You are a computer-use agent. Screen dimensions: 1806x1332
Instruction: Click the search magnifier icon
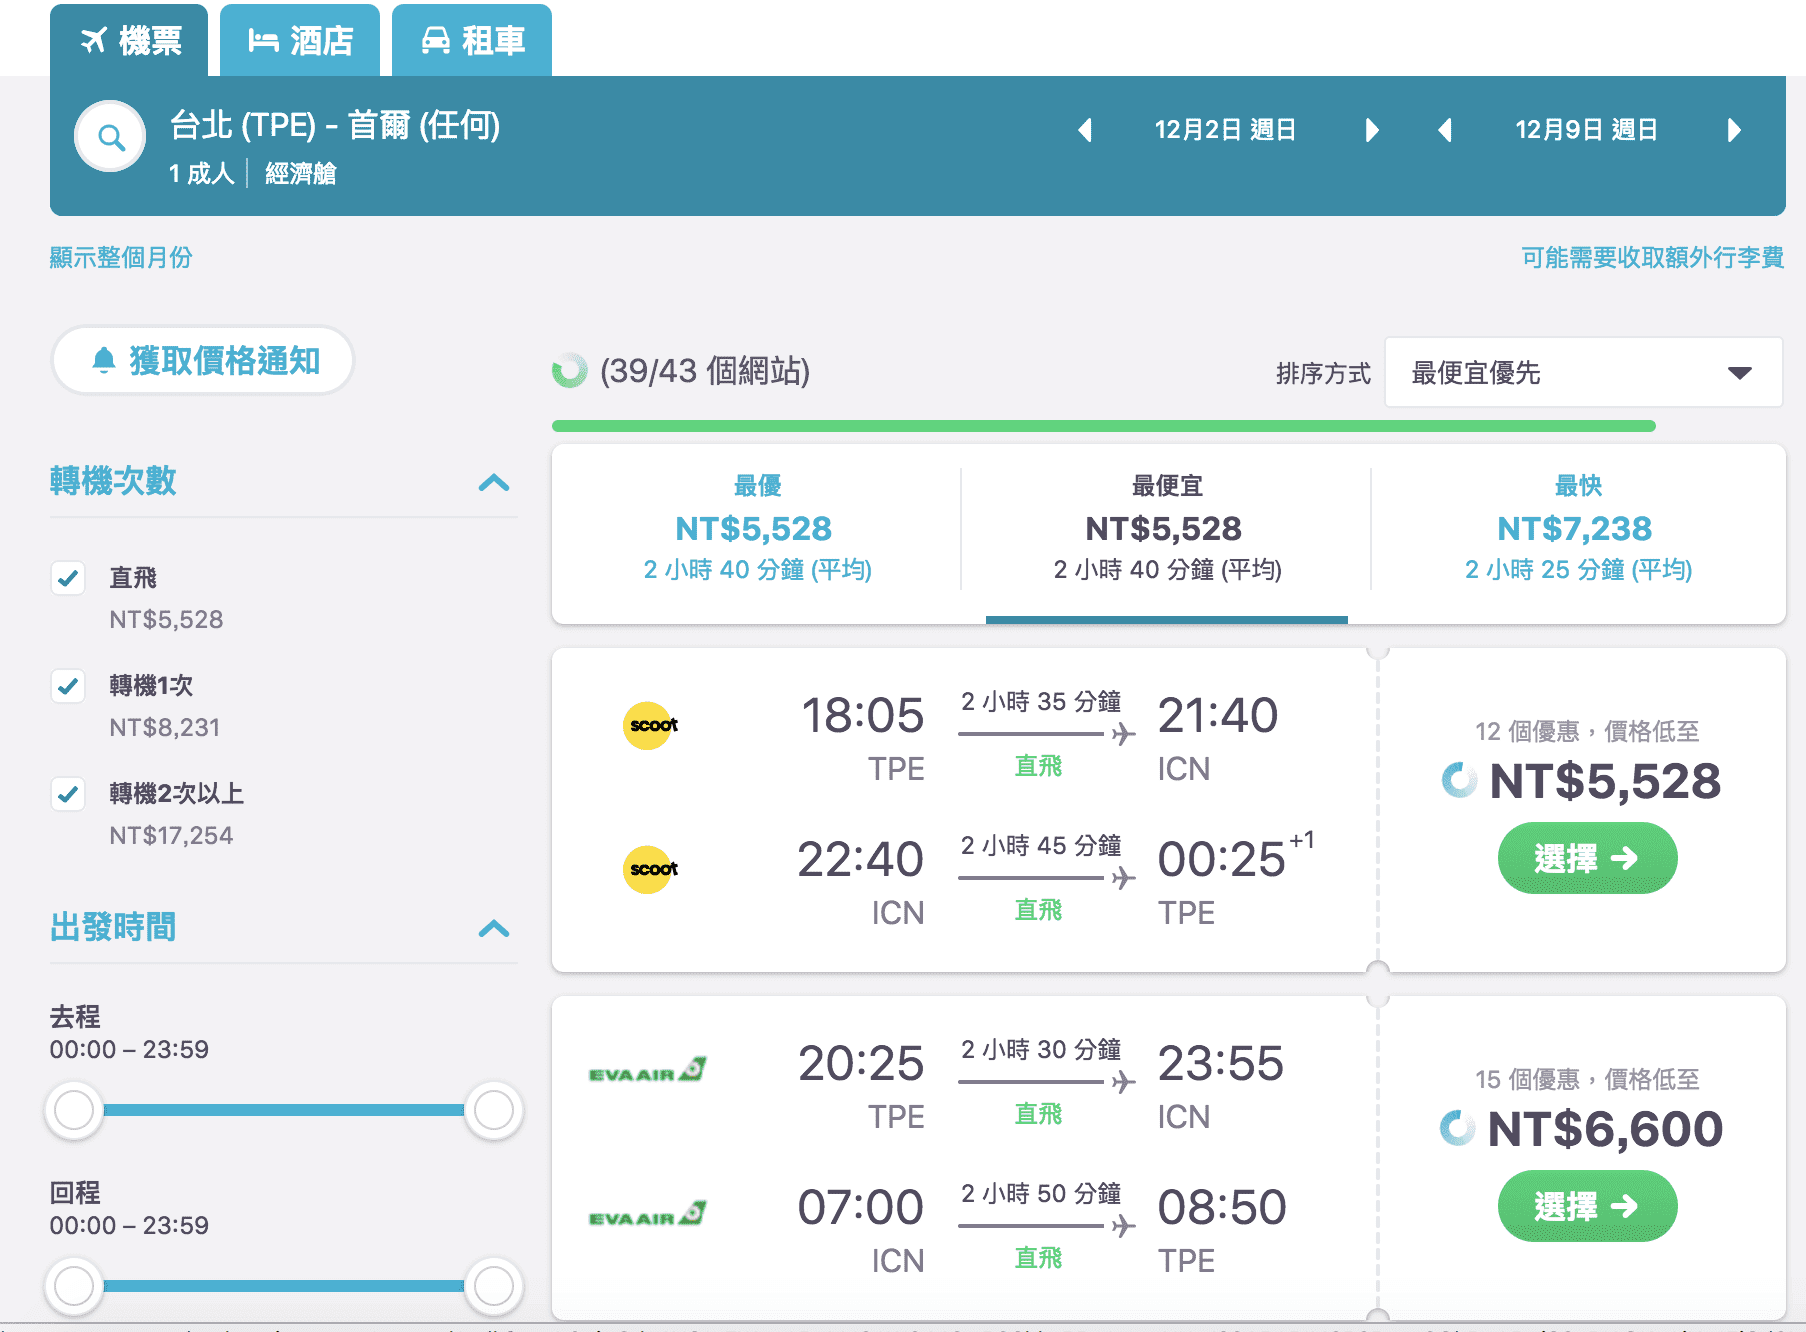pyautogui.click(x=110, y=136)
